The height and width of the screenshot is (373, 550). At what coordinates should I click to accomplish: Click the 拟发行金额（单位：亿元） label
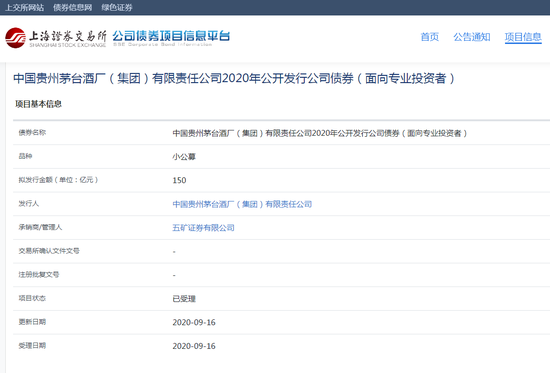click(58, 180)
